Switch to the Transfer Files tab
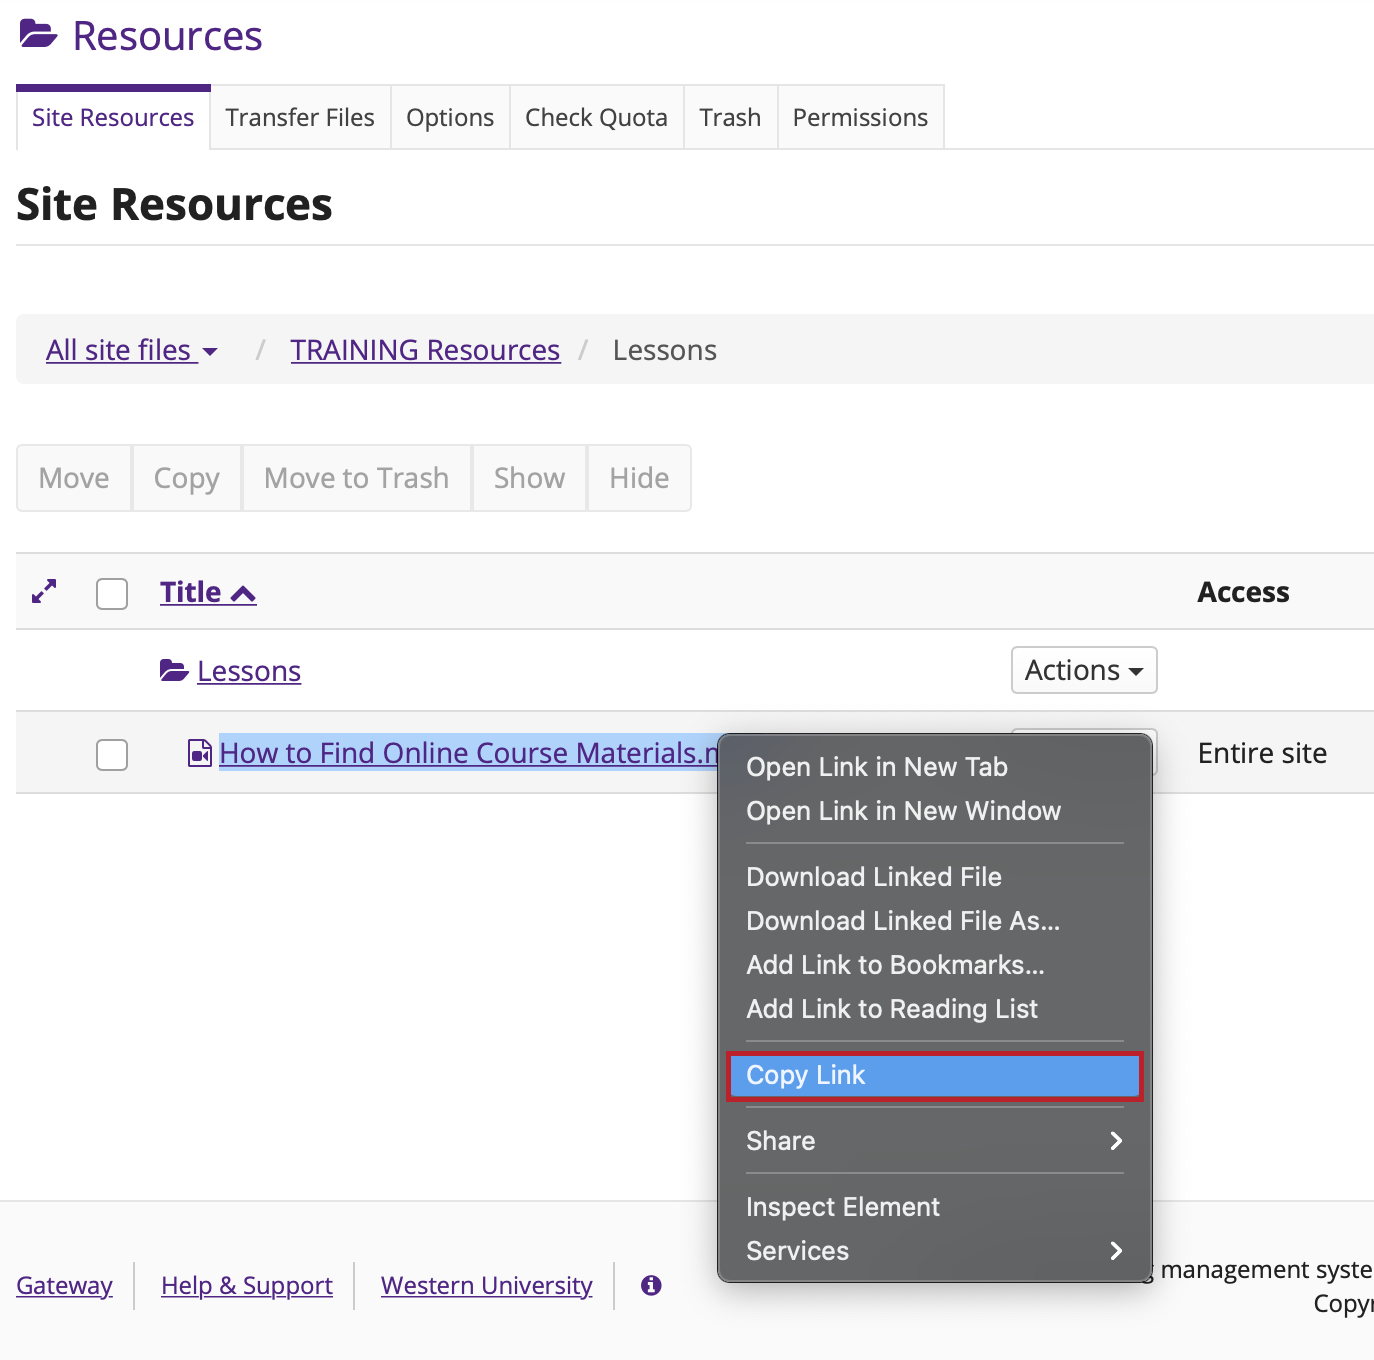The height and width of the screenshot is (1360, 1374). 300,118
